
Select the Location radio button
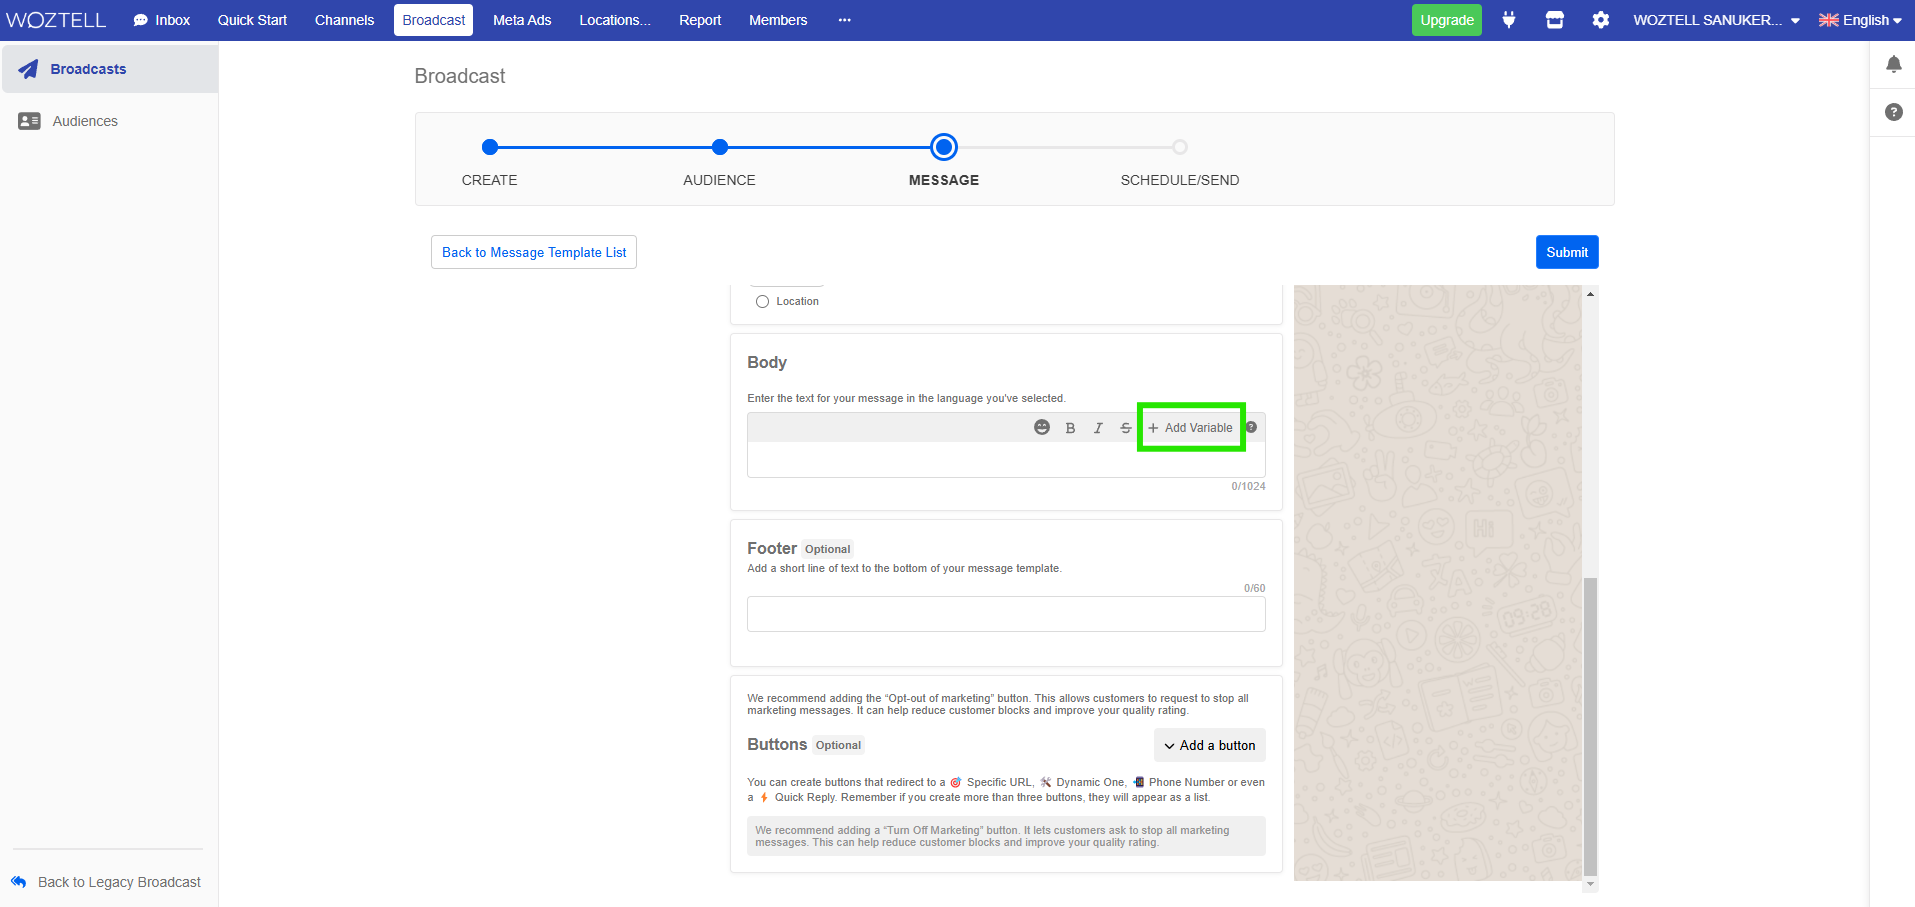click(x=762, y=301)
